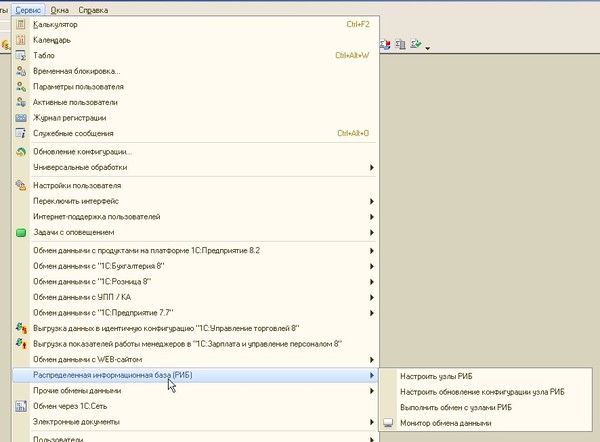This screenshot has width=600, height=442.
Task: Choose Настроить обновление конфигурации узла РИБ
Action: pos(485,392)
